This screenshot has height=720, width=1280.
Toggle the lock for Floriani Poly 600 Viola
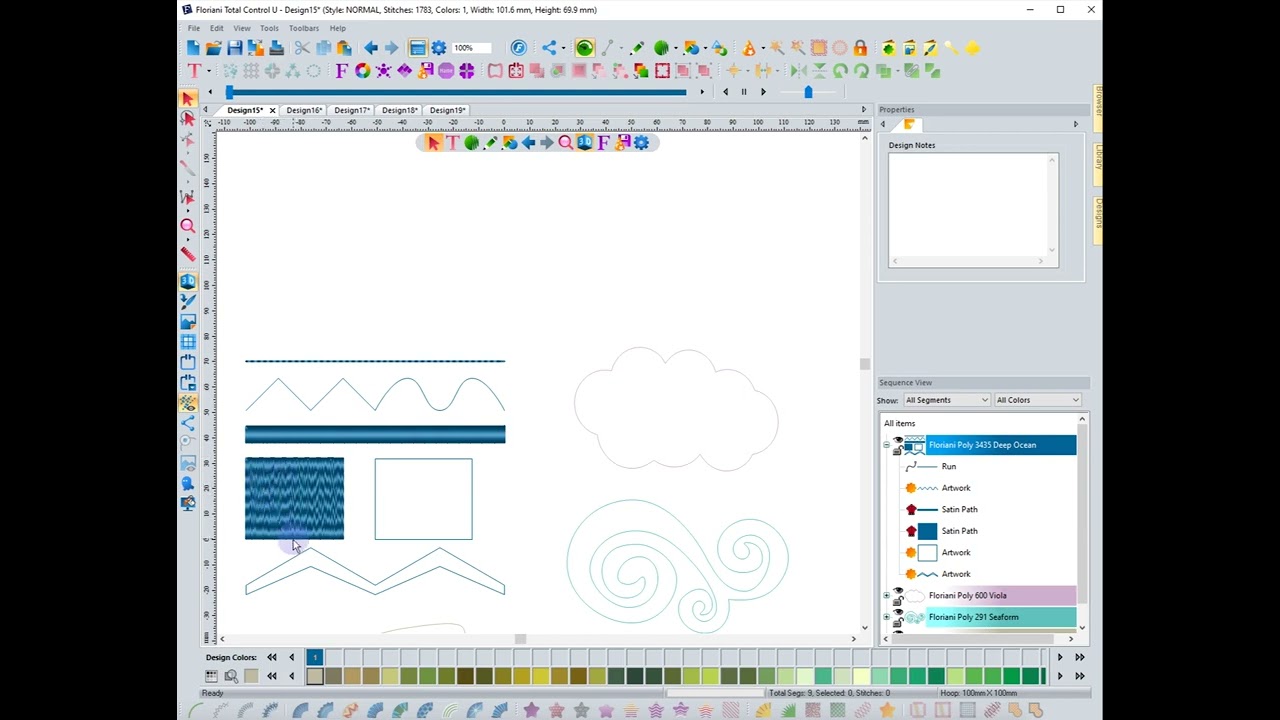(x=897, y=601)
